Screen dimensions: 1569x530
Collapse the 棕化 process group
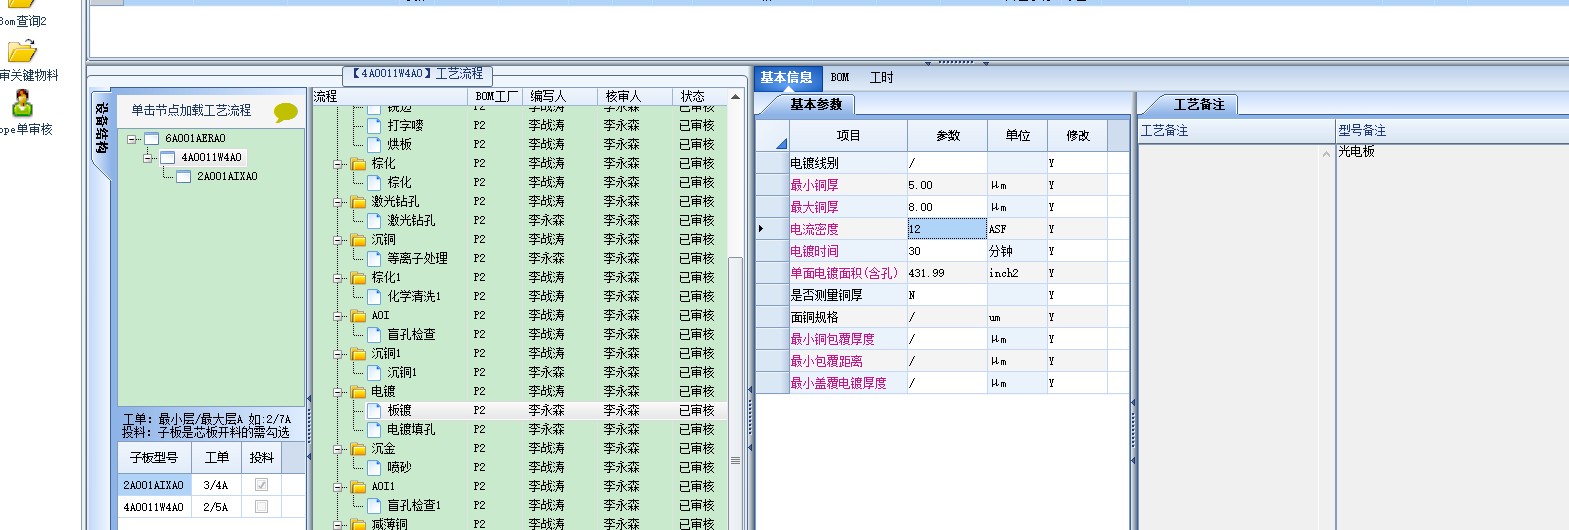pos(338,164)
